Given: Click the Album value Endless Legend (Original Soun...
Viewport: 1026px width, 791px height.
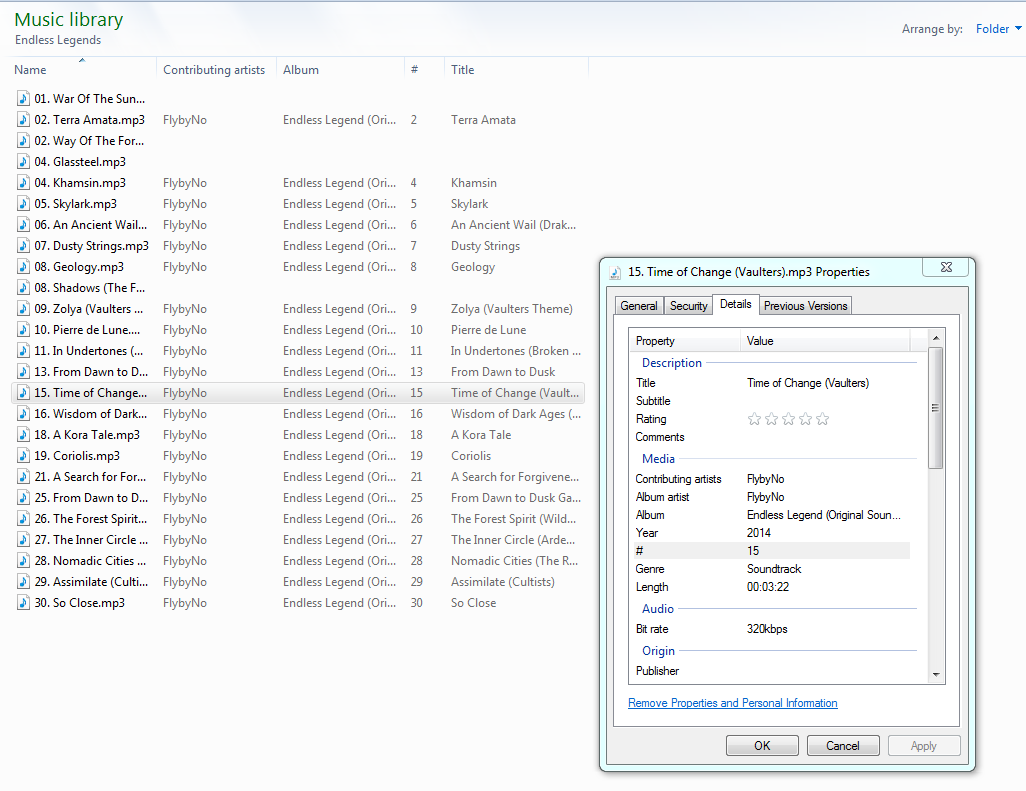Looking at the screenshot, I should click(x=824, y=516).
